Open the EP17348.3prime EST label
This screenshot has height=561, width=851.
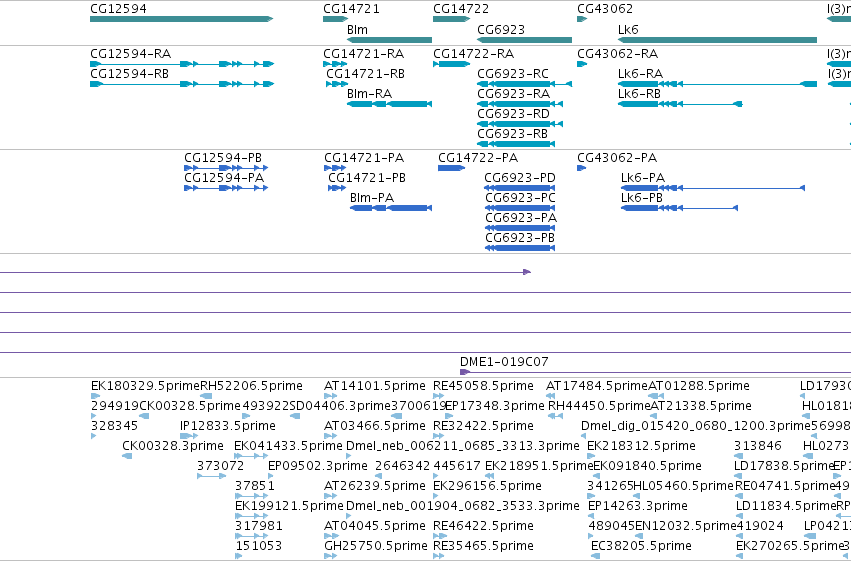click(x=494, y=406)
